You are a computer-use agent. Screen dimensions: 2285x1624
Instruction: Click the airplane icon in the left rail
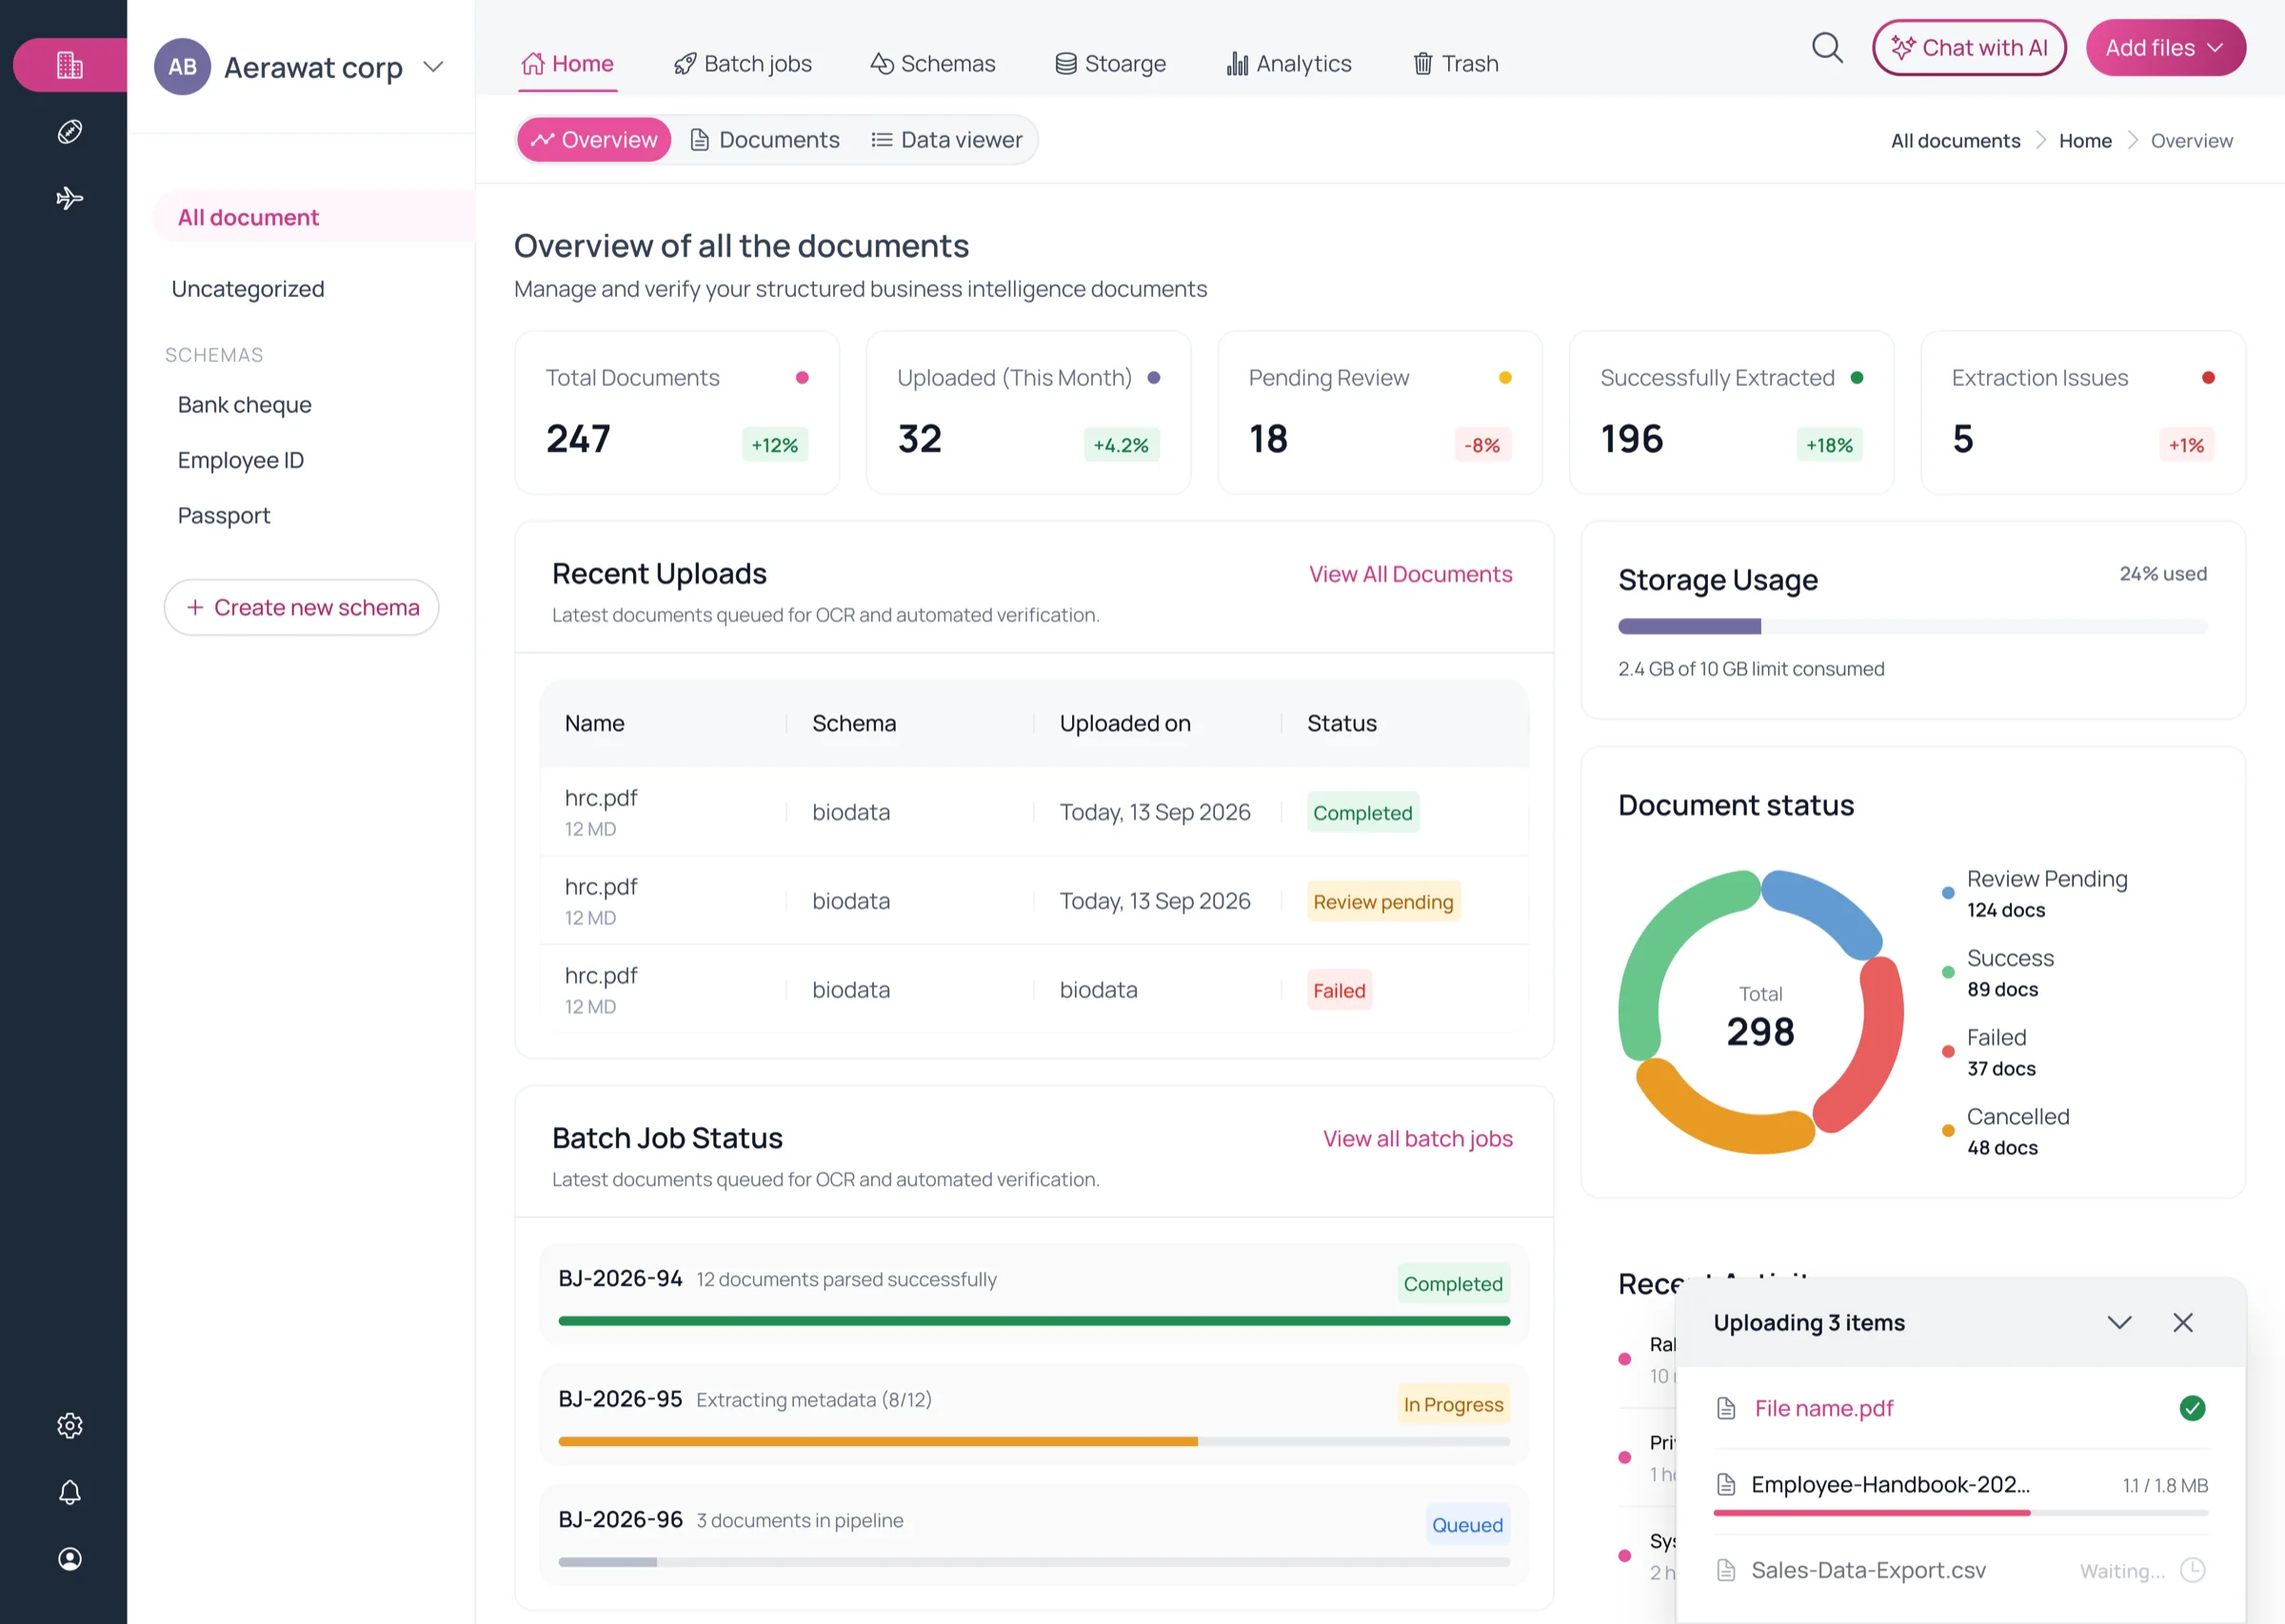point(69,198)
